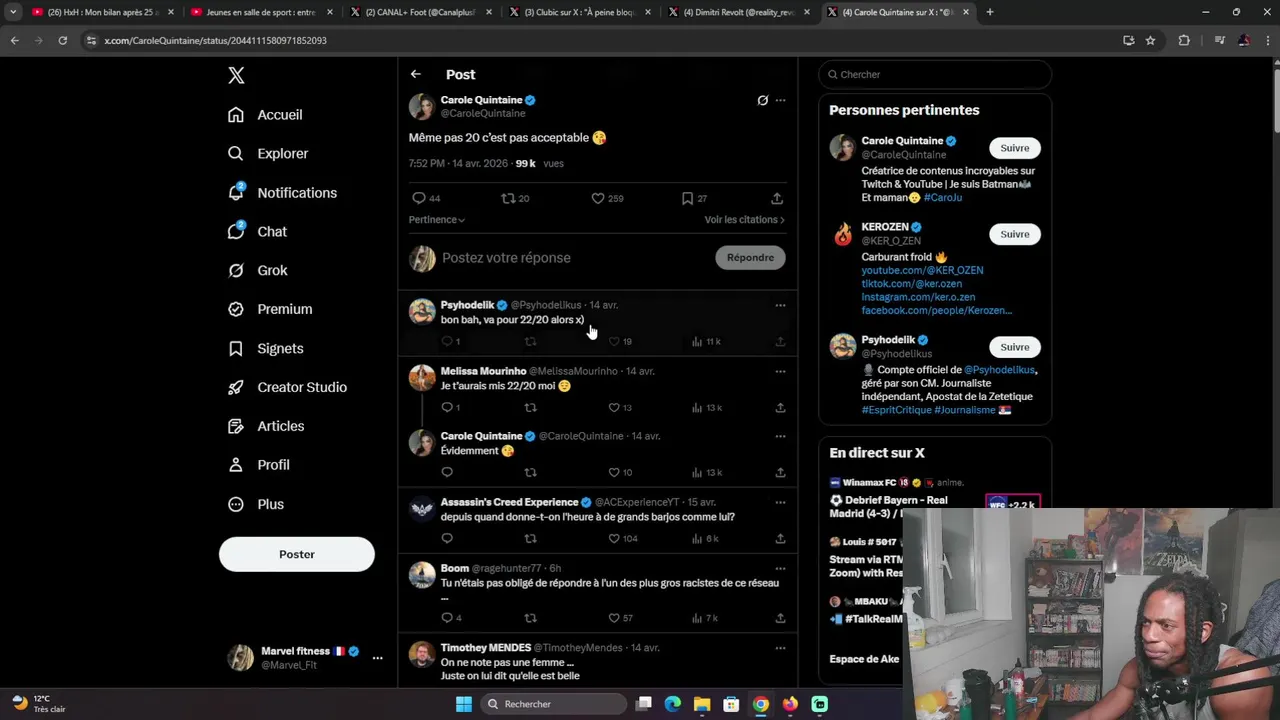Click the Plus more-options icon in sidebar
The image size is (1280, 720).
click(x=236, y=504)
